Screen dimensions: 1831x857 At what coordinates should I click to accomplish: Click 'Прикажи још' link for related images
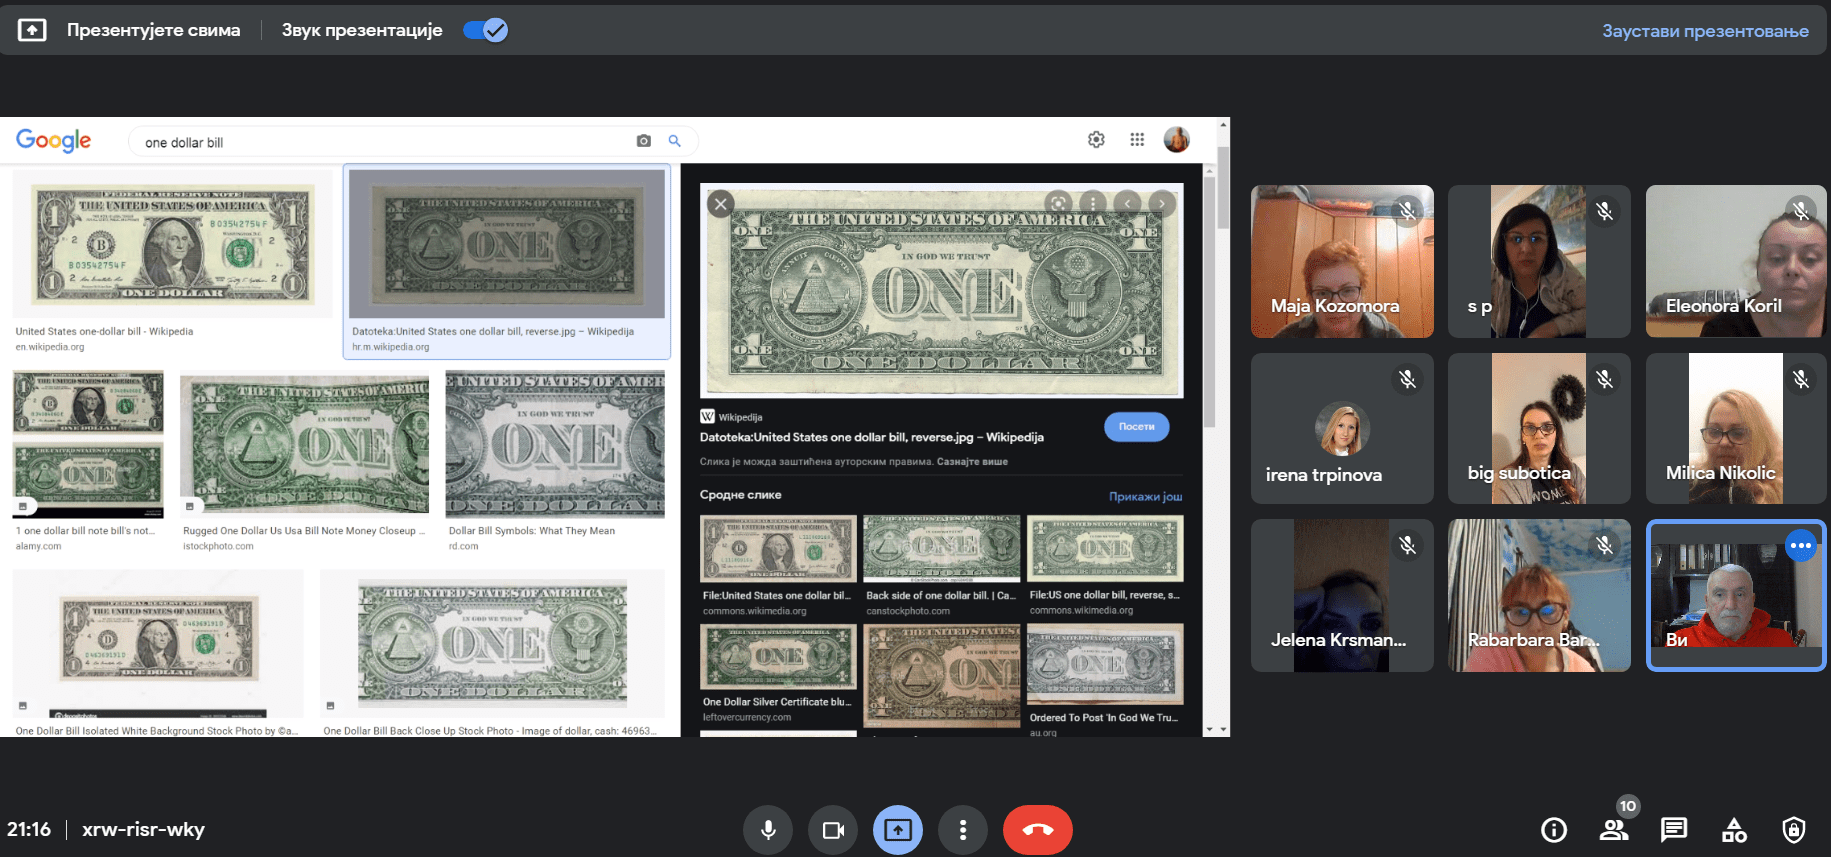point(1145,496)
